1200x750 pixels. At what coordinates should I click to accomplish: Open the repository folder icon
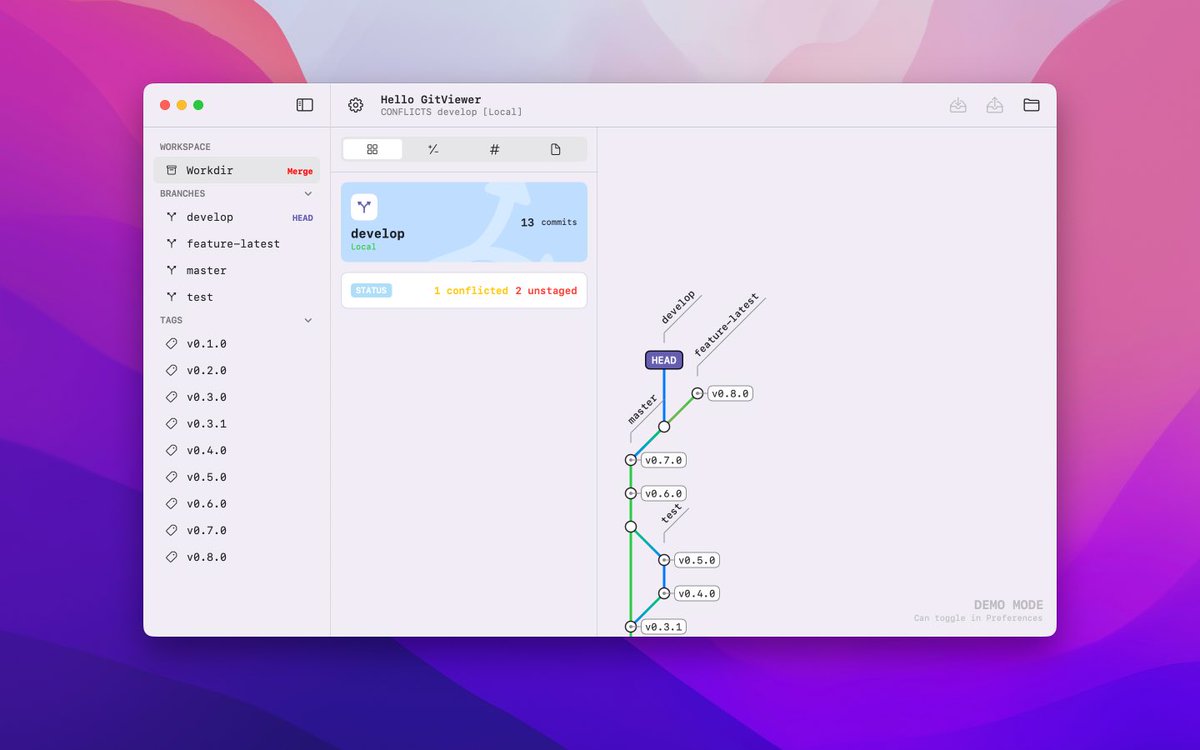pos(1031,104)
